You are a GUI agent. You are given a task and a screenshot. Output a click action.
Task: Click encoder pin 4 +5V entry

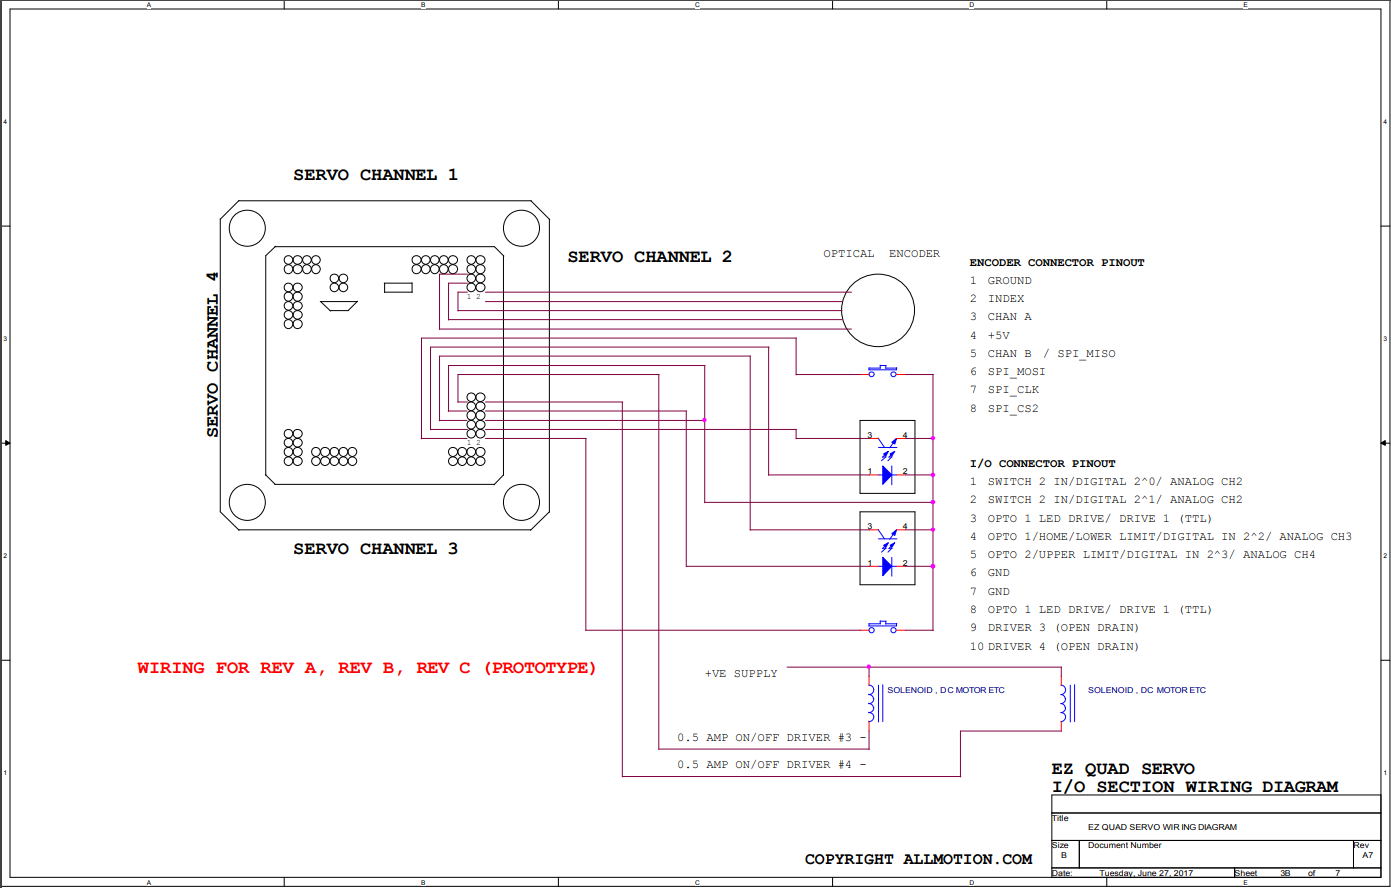point(989,336)
